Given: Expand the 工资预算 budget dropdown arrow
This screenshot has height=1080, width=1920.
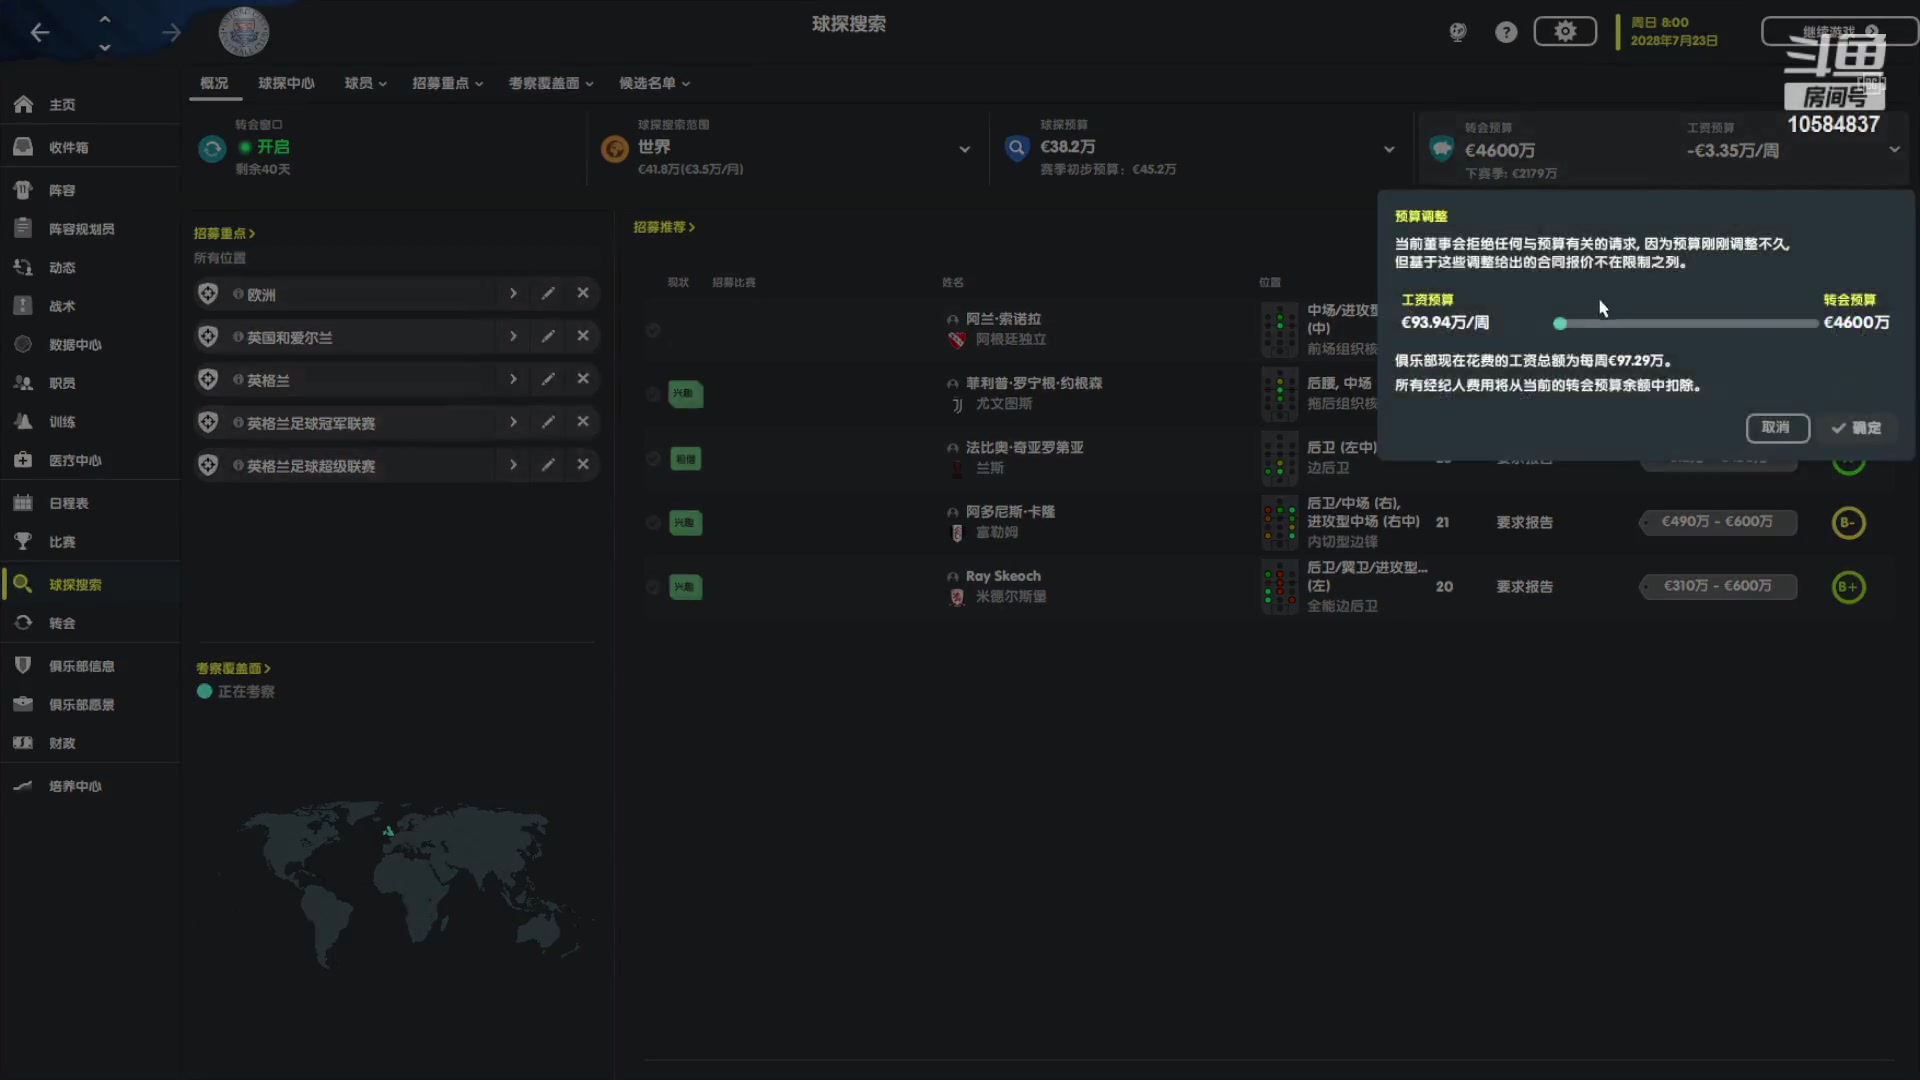Looking at the screenshot, I should 1894,150.
